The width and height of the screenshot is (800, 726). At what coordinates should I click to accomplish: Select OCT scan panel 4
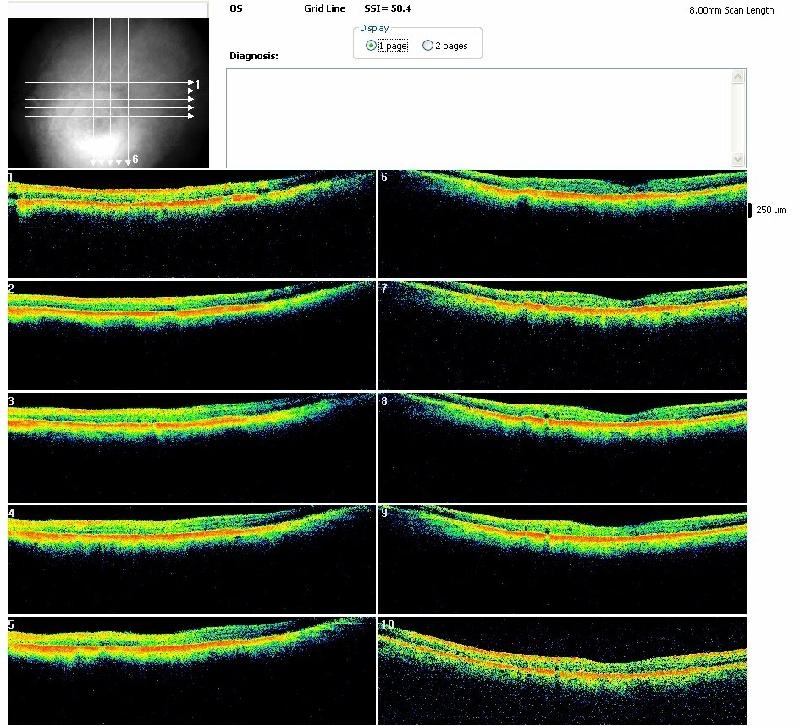click(192, 559)
